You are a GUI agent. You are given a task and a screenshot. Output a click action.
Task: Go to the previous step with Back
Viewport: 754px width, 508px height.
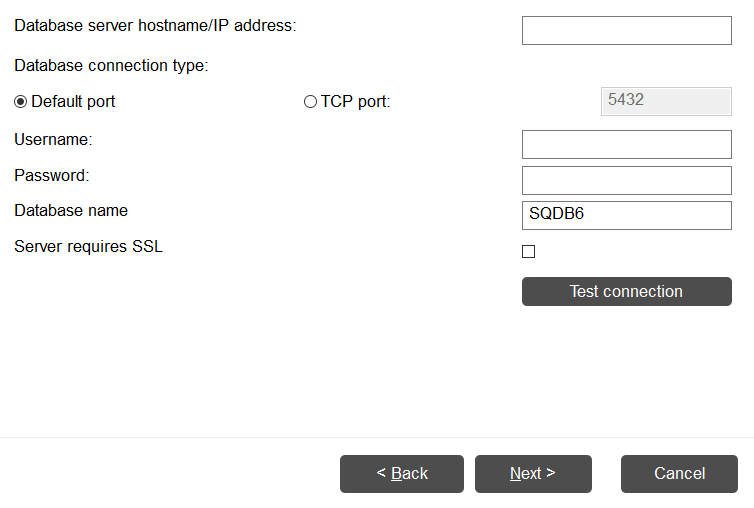tap(402, 474)
